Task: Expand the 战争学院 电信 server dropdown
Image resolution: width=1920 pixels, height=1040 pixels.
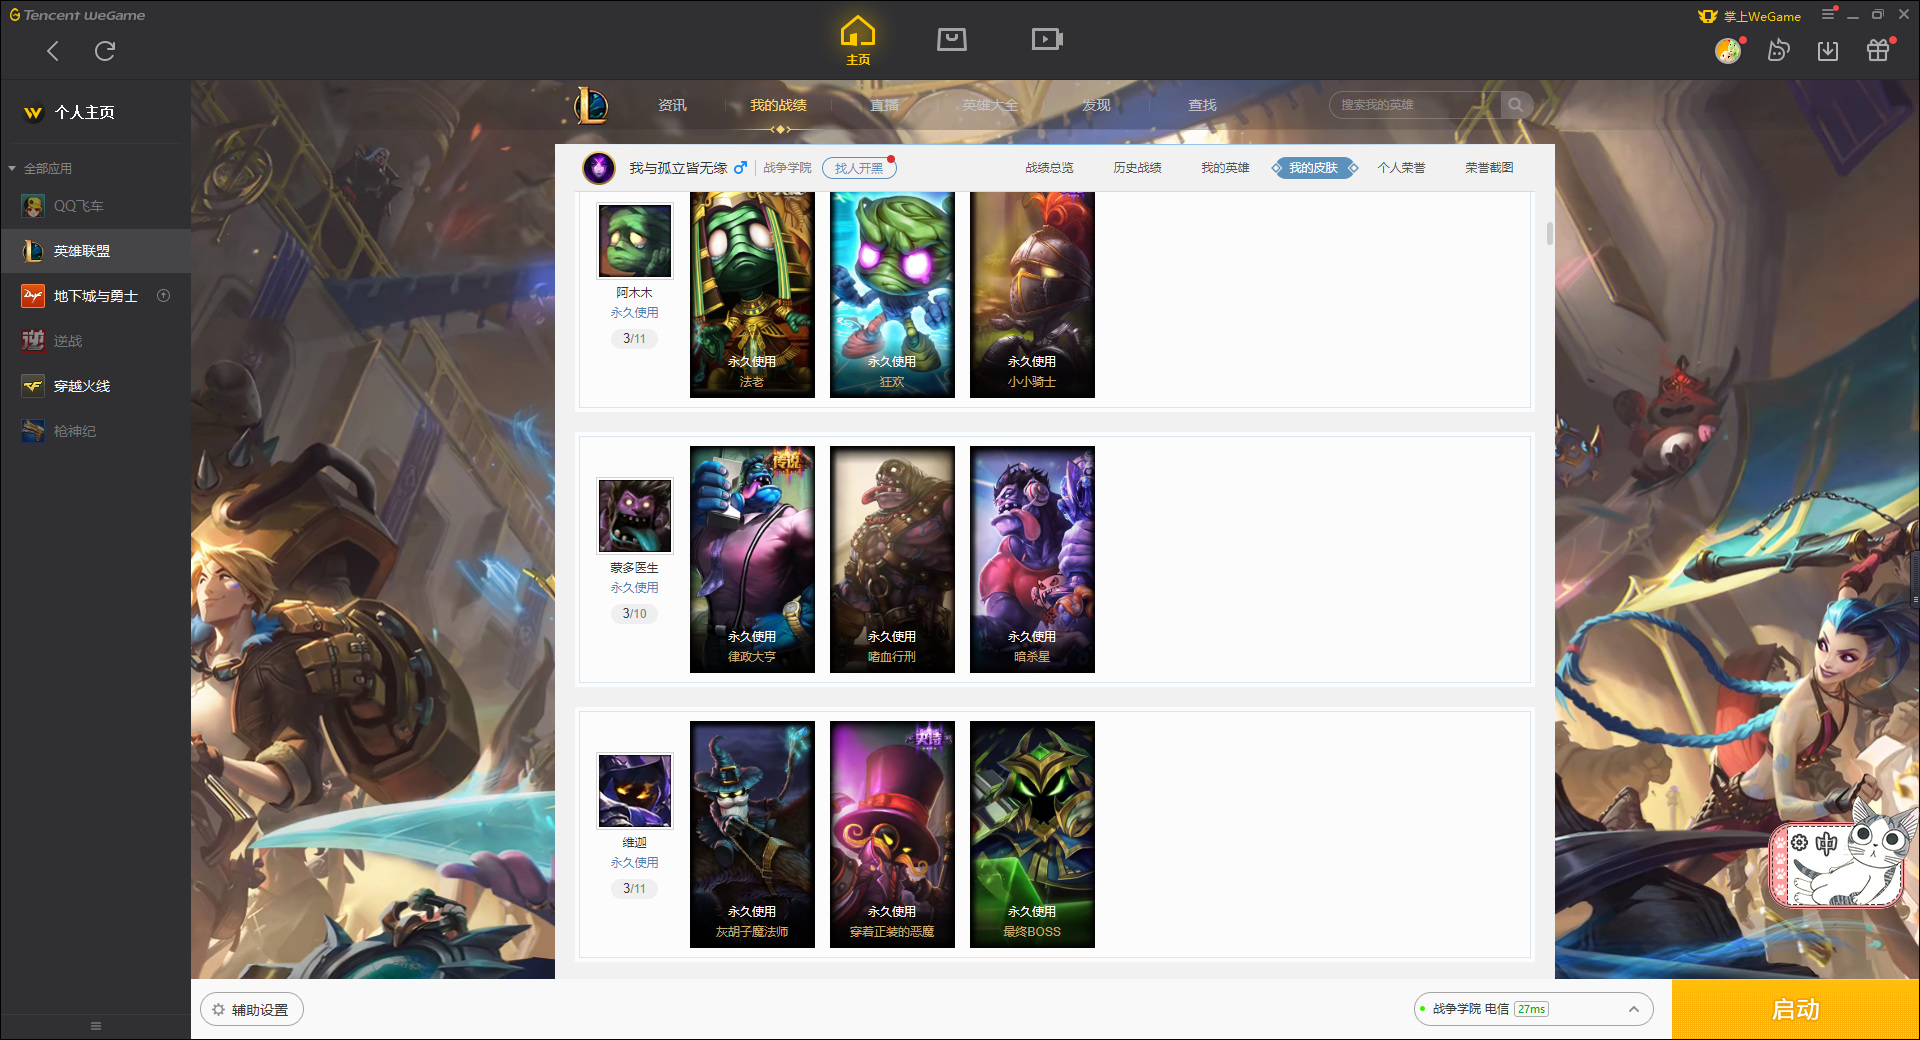Action: tap(1533, 1009)
